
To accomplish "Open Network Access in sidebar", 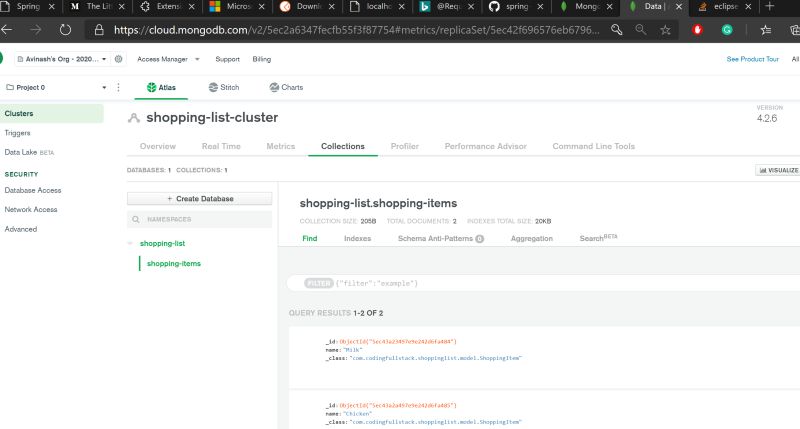I will point(31,210).
